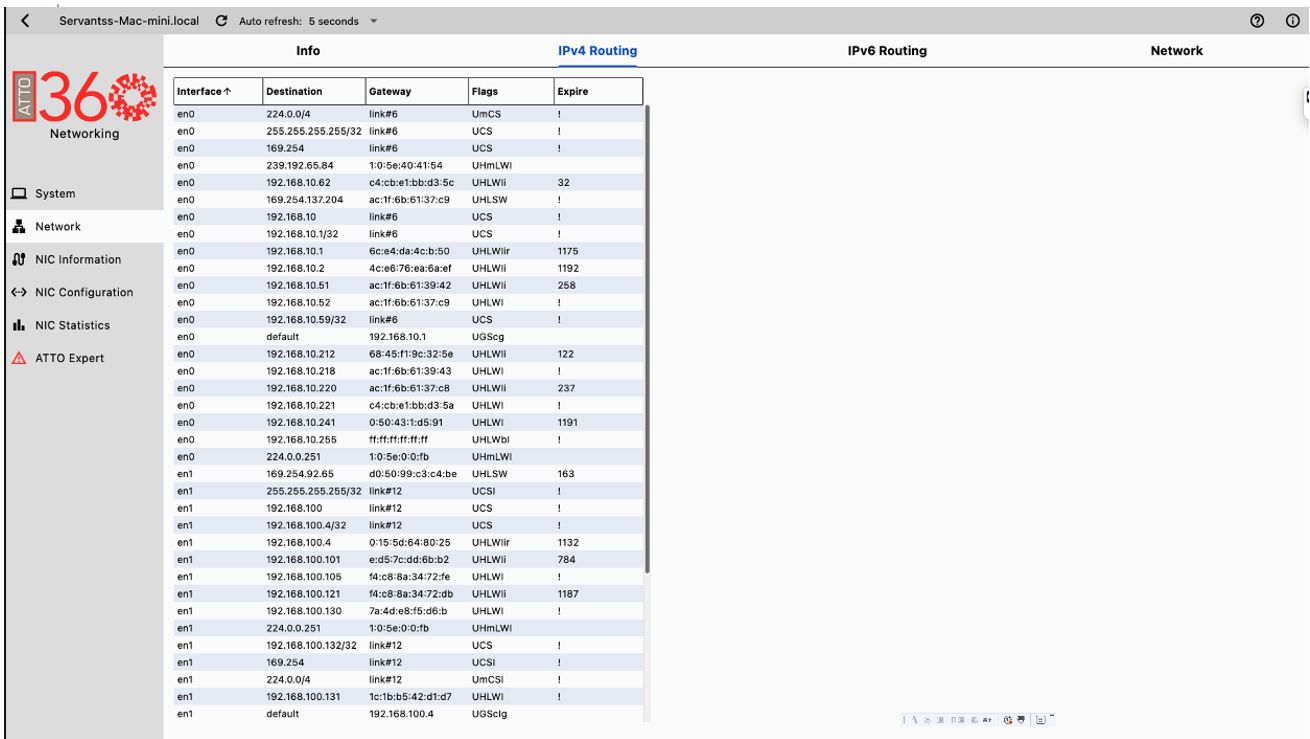This screenshot has height=739, width=1310.
Task: Click the UmCSI flags cell
Action: coord(490,679)
